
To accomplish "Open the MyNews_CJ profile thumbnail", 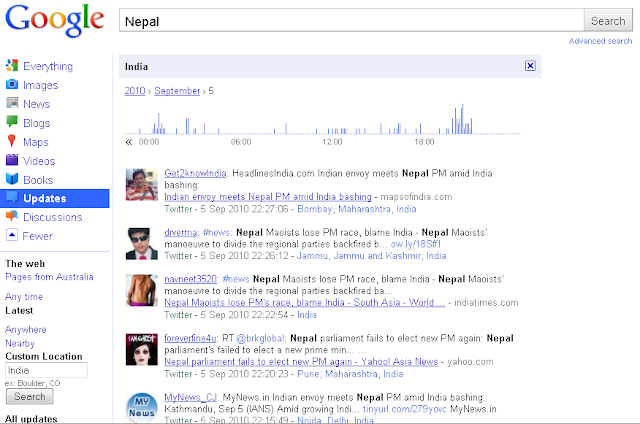I will tap(141, 407).
